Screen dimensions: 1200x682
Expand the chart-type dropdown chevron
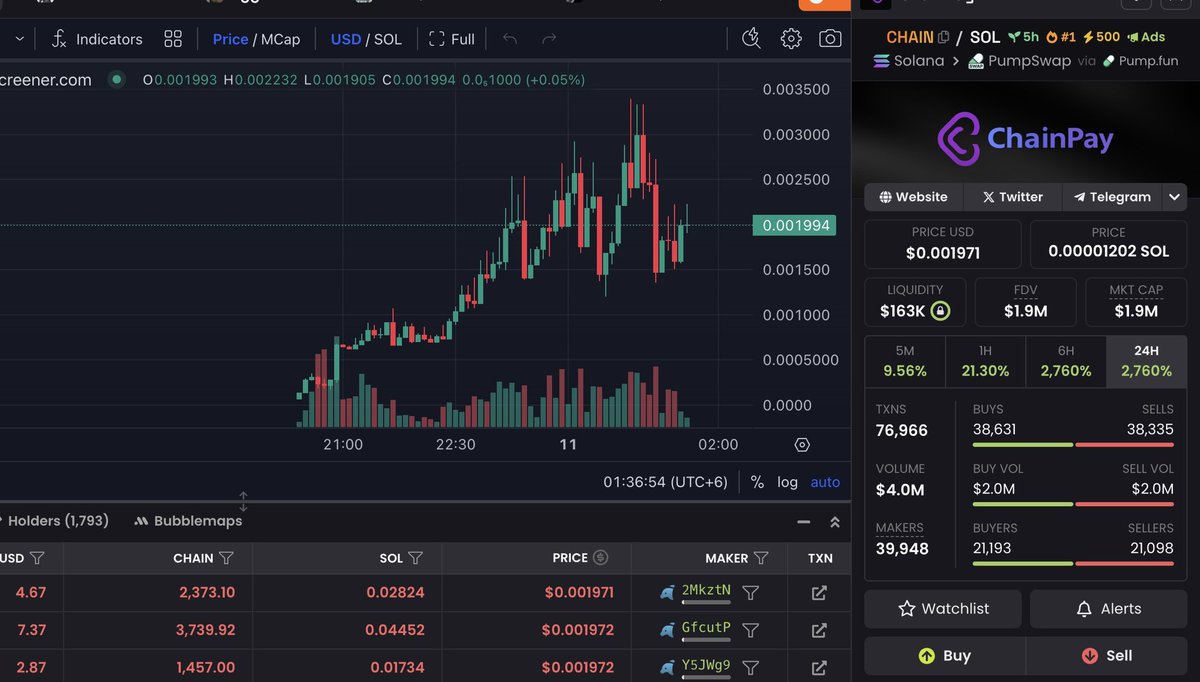coord(19,39)
